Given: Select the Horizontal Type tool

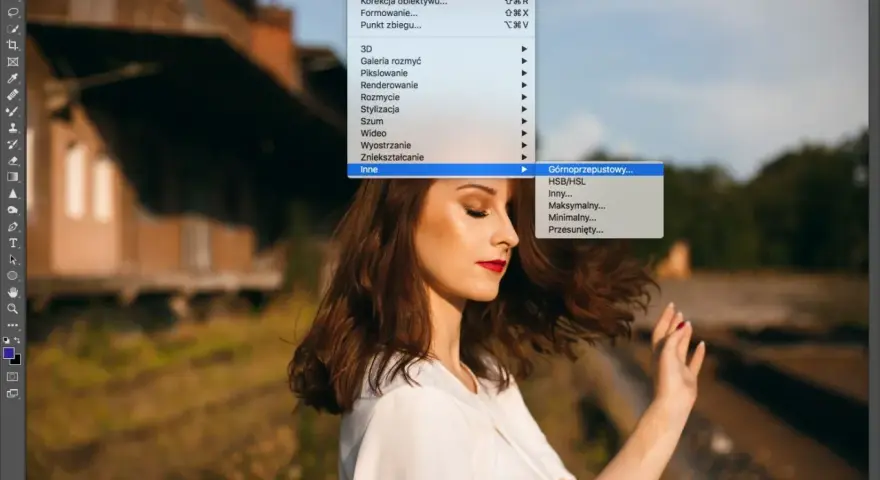Looking at the screenshot, I should [12, 243].
